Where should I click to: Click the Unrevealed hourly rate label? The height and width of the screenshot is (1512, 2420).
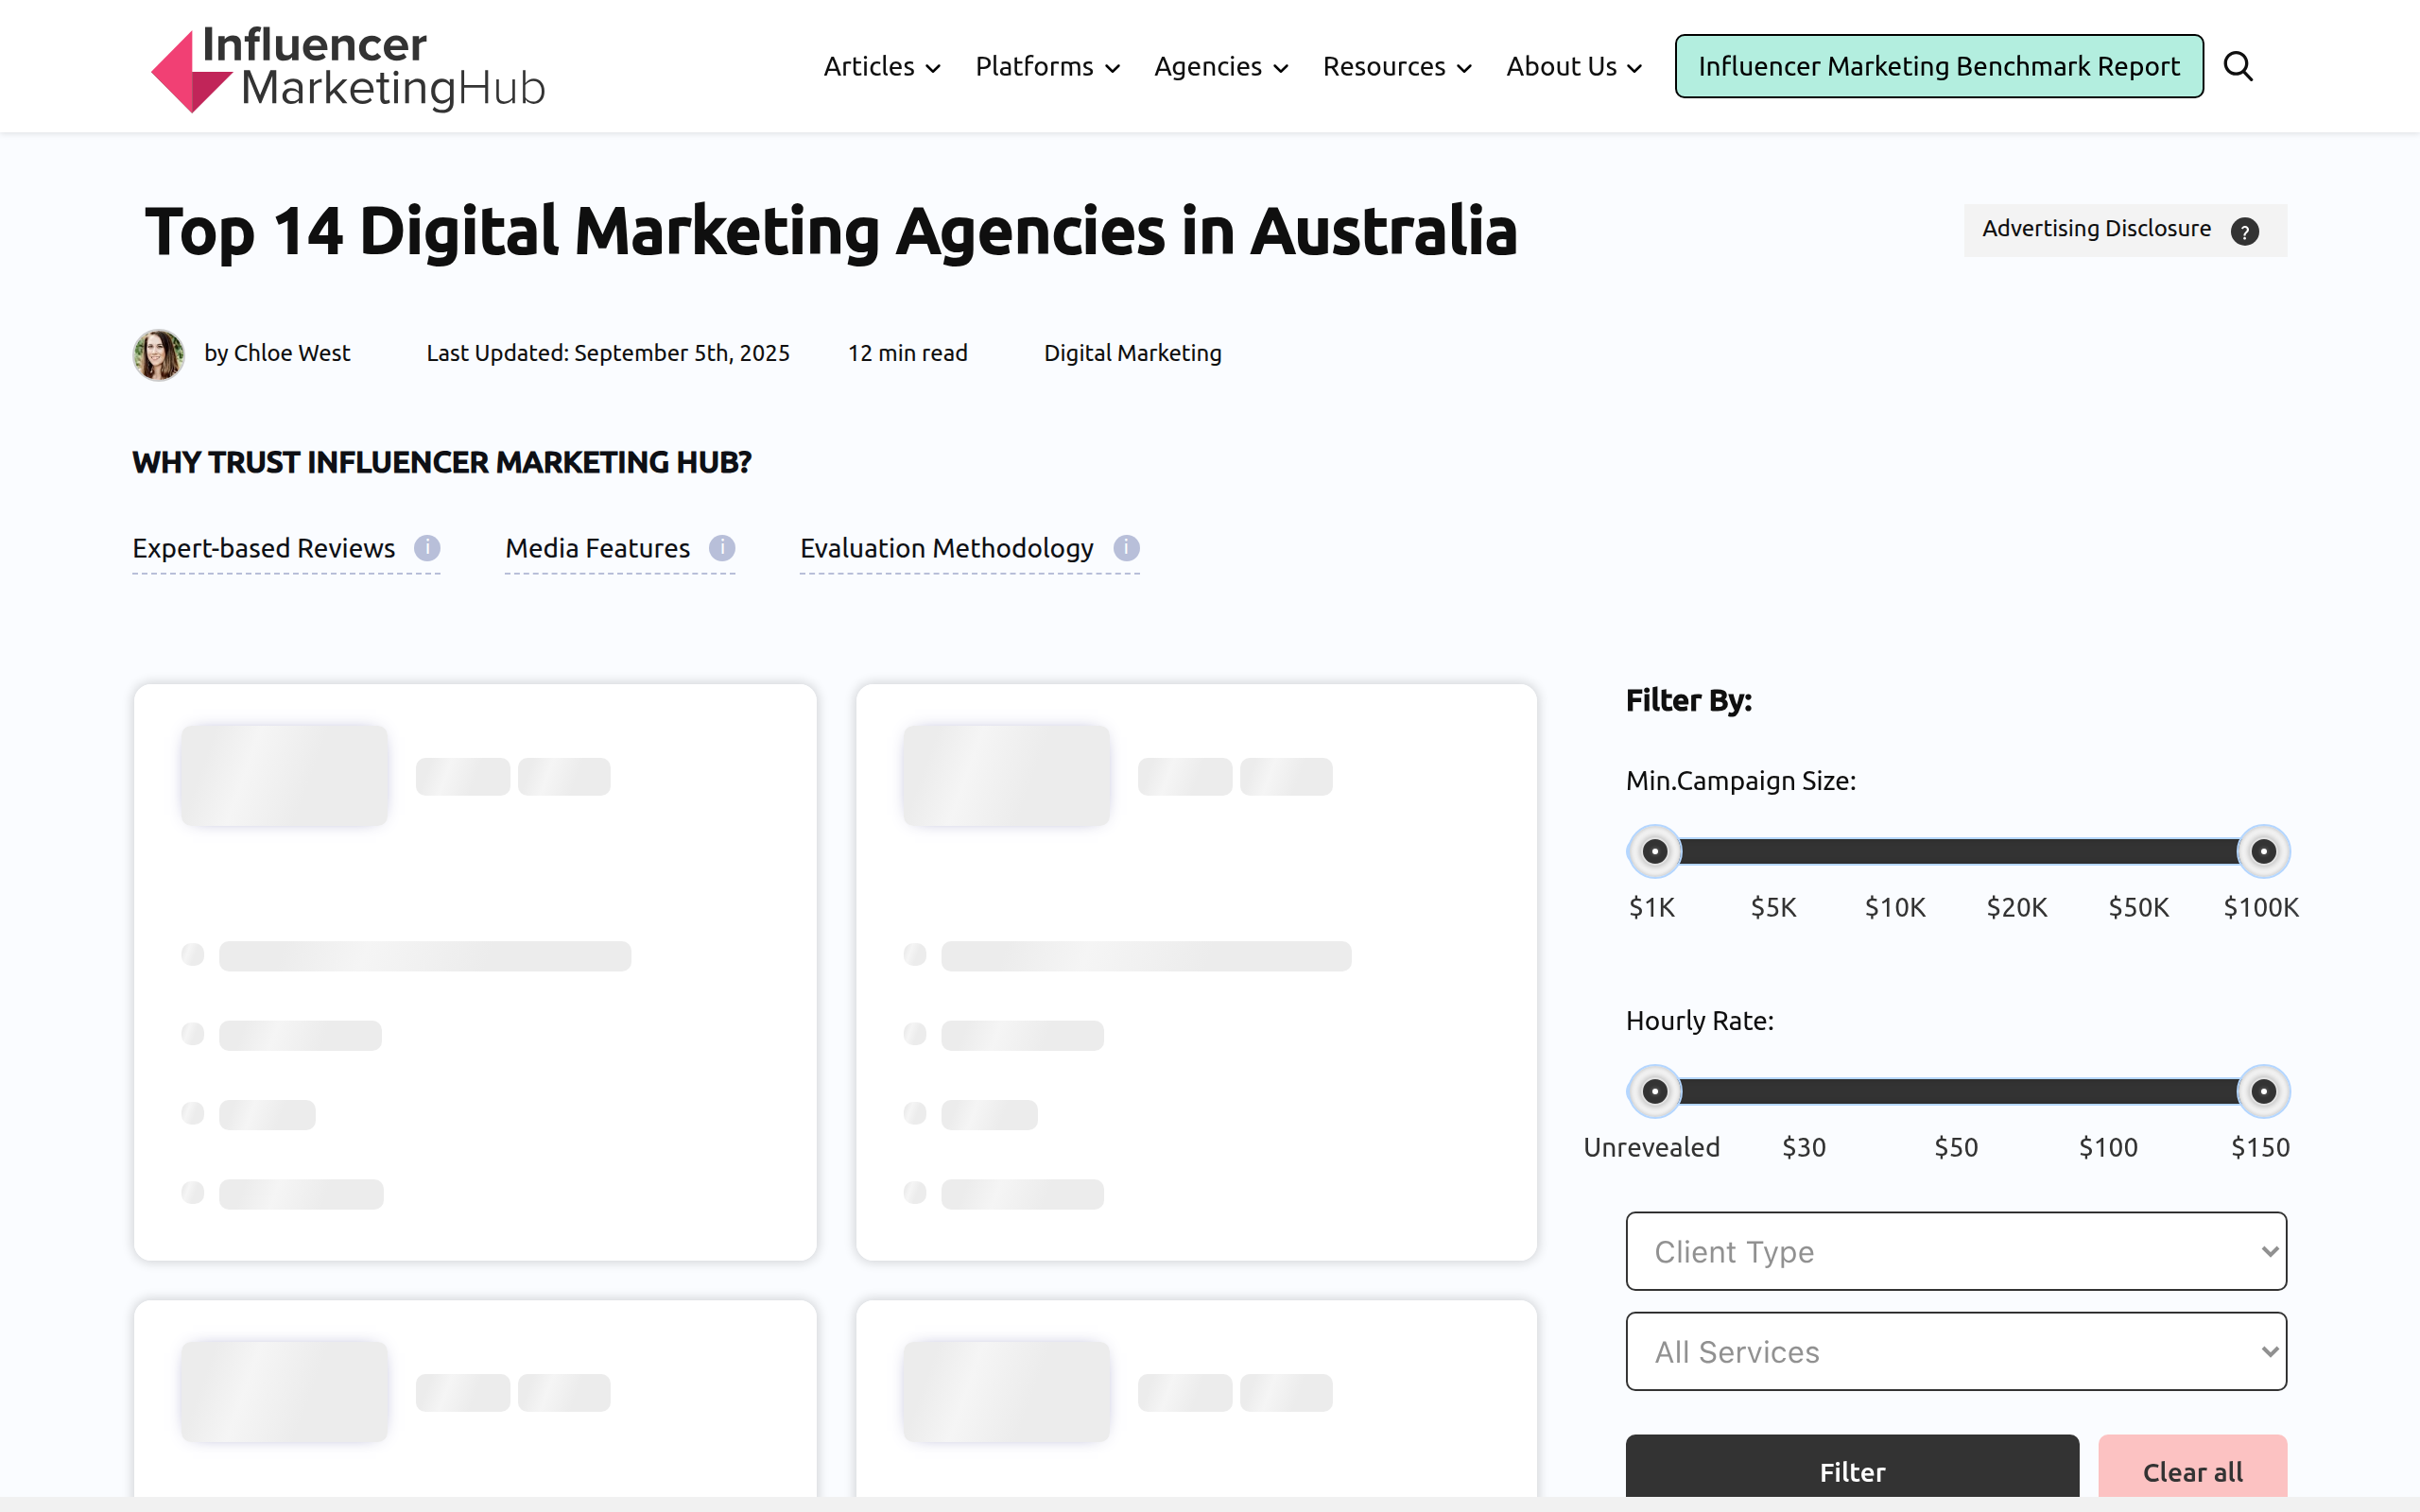pyautogui.click(x=1652, y=1147)
